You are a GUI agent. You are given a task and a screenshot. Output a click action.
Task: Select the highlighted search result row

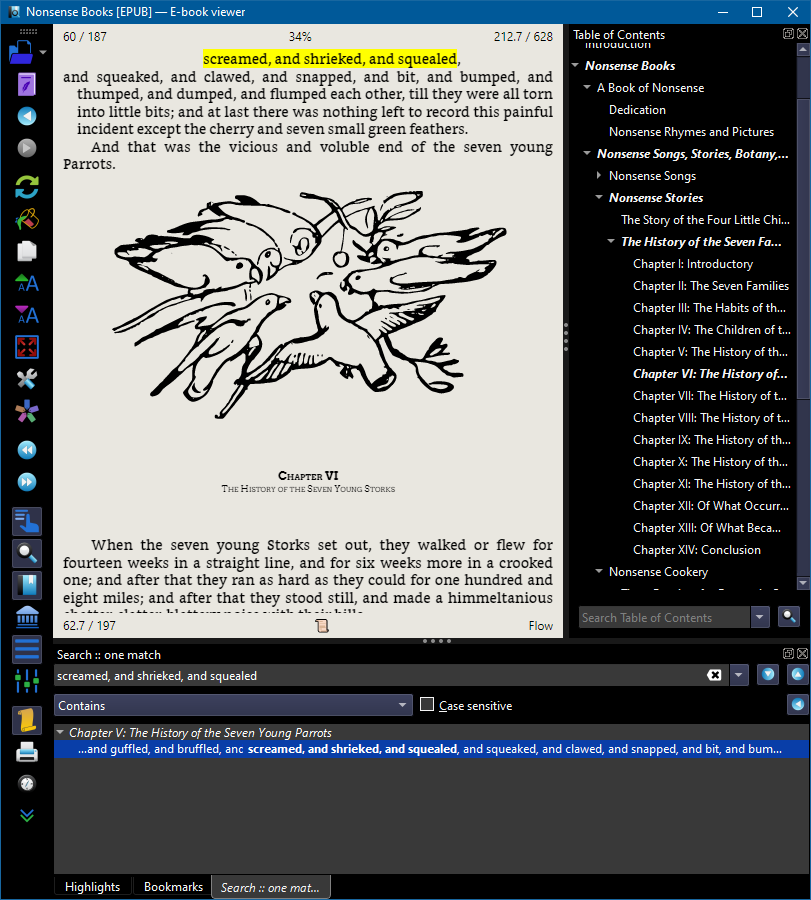(431, 748)
